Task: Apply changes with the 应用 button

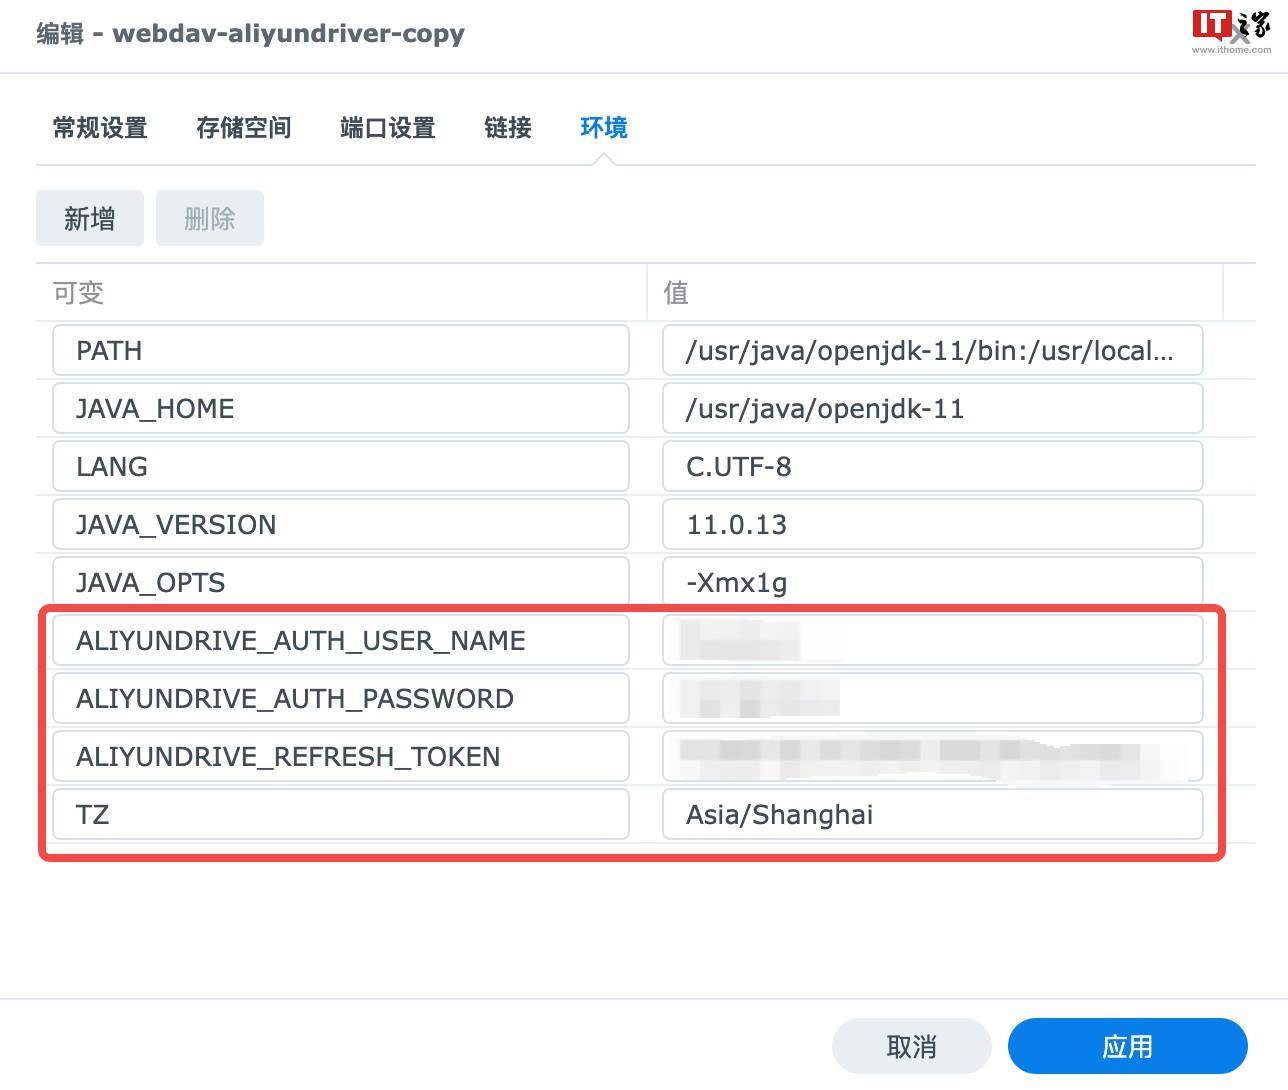Action: (1127, 1045)
